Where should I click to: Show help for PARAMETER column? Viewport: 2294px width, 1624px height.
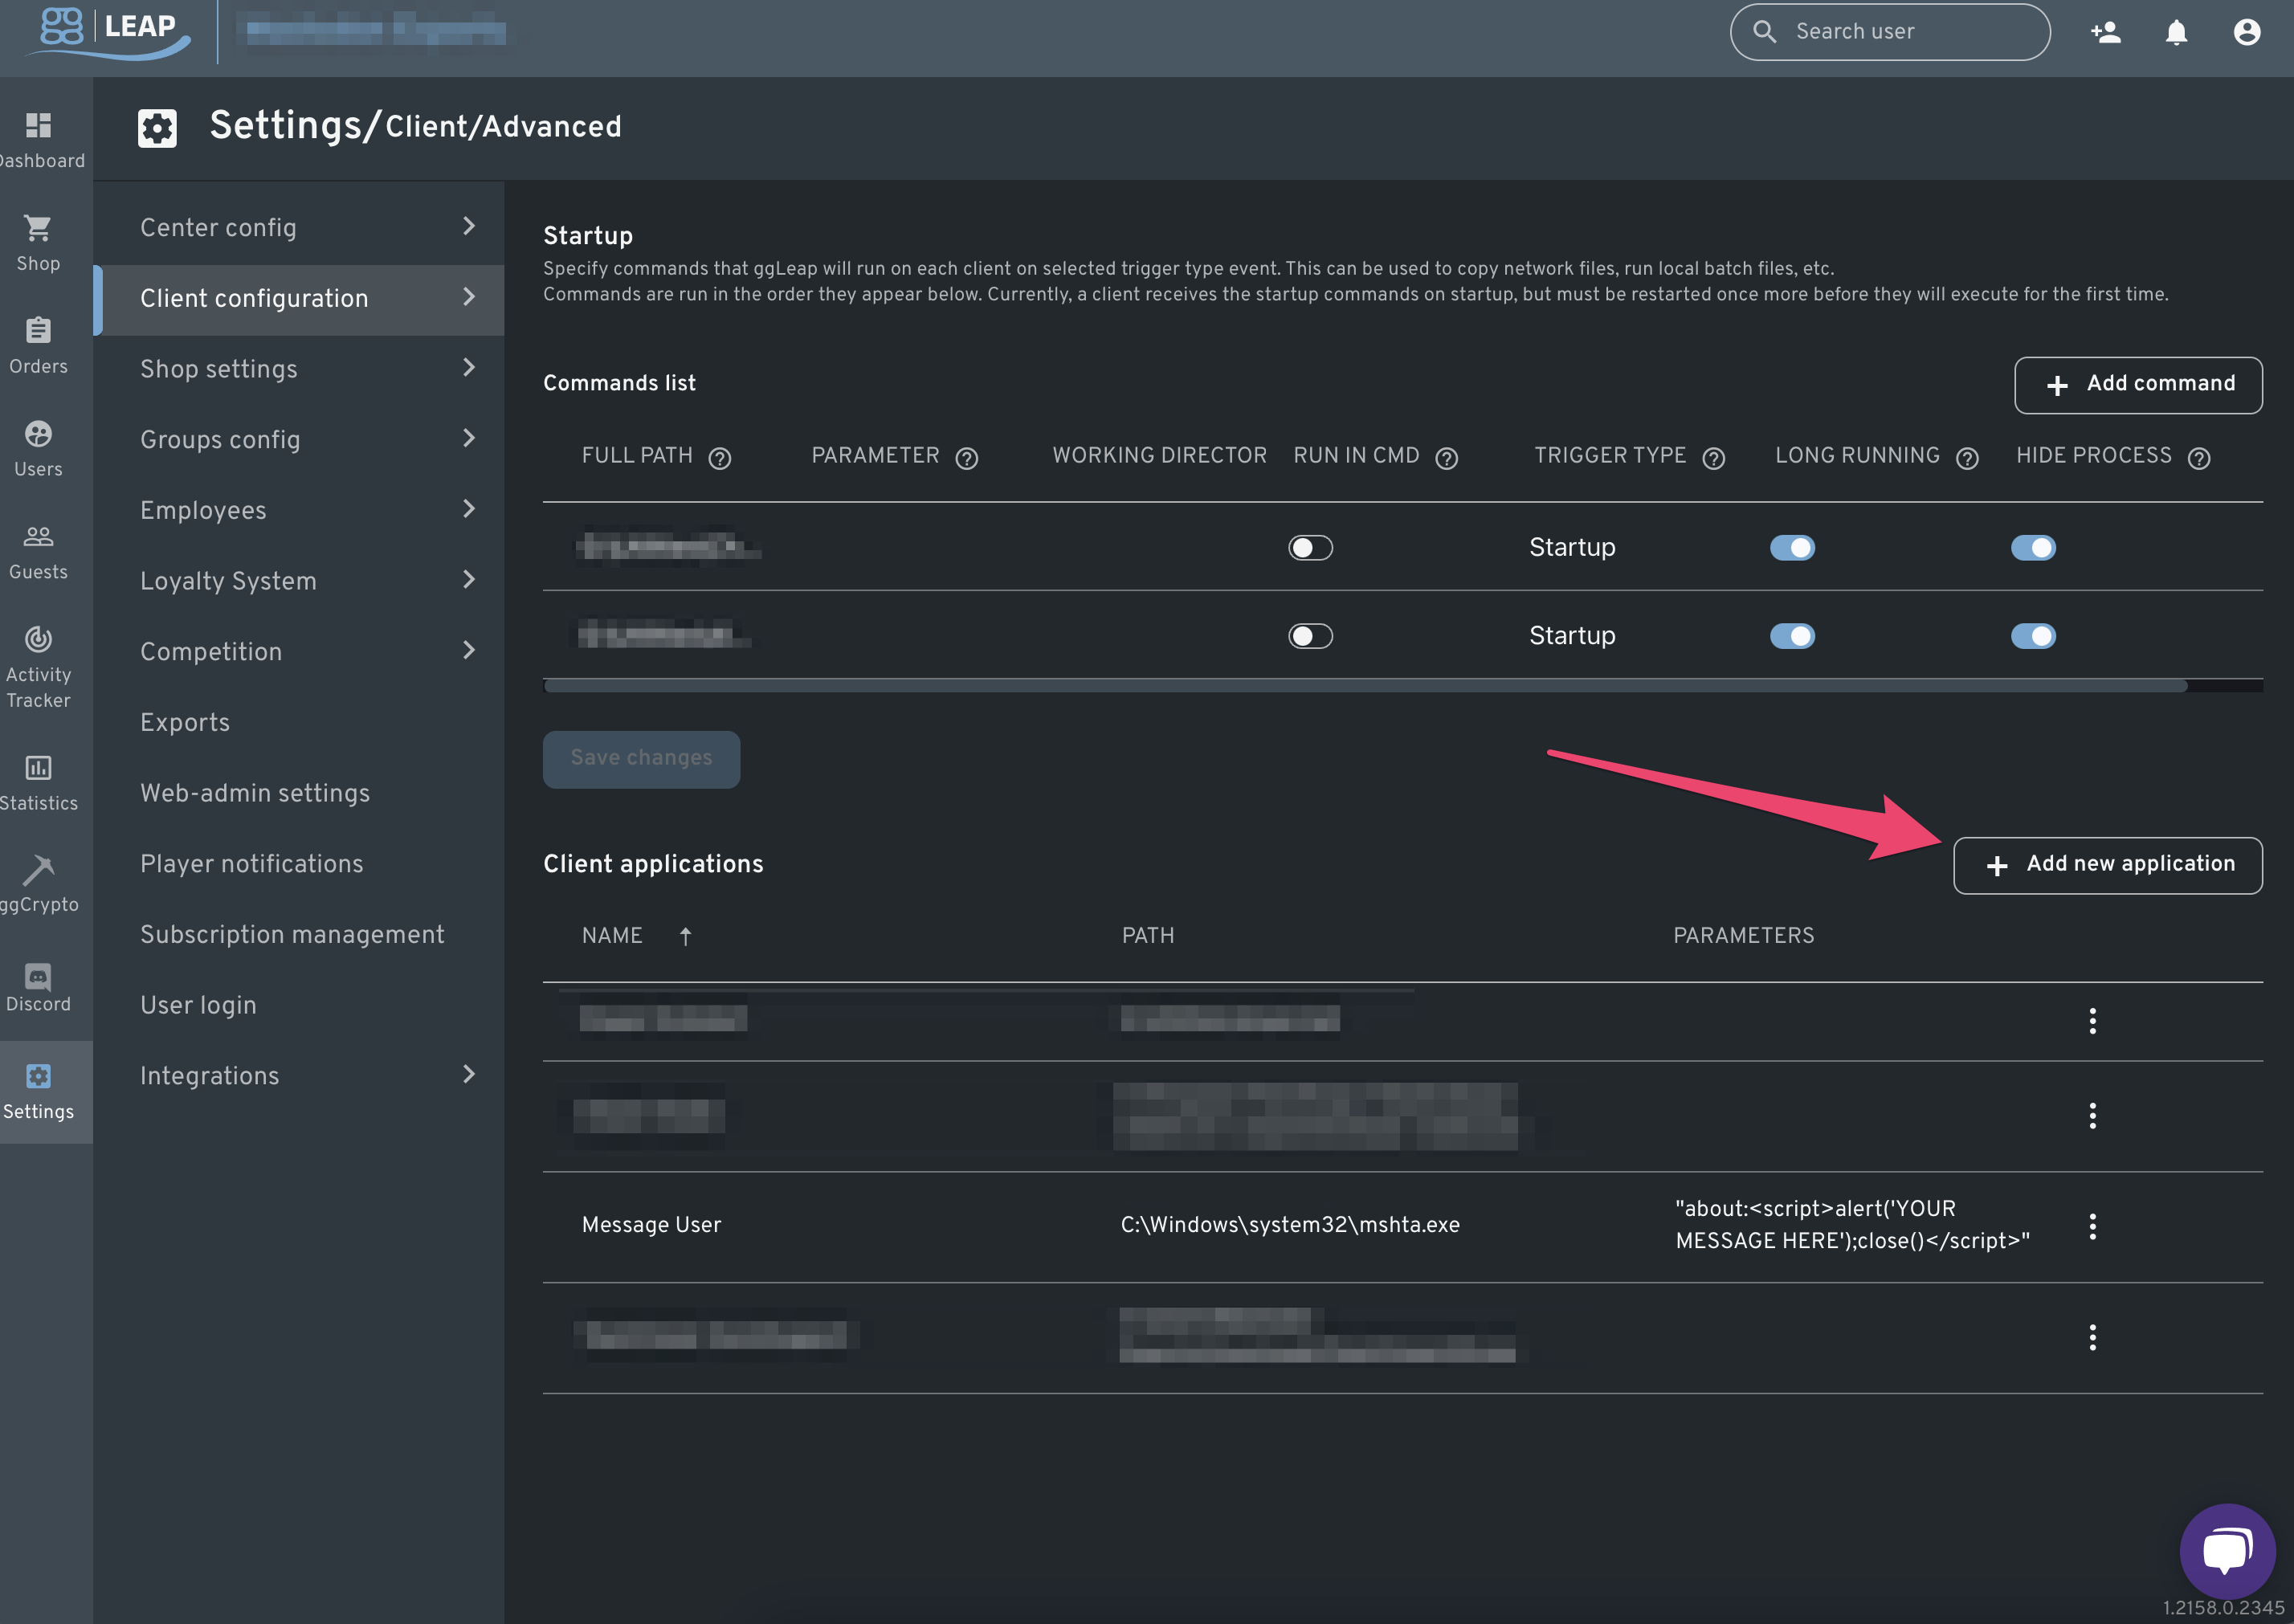pos(967,458)
